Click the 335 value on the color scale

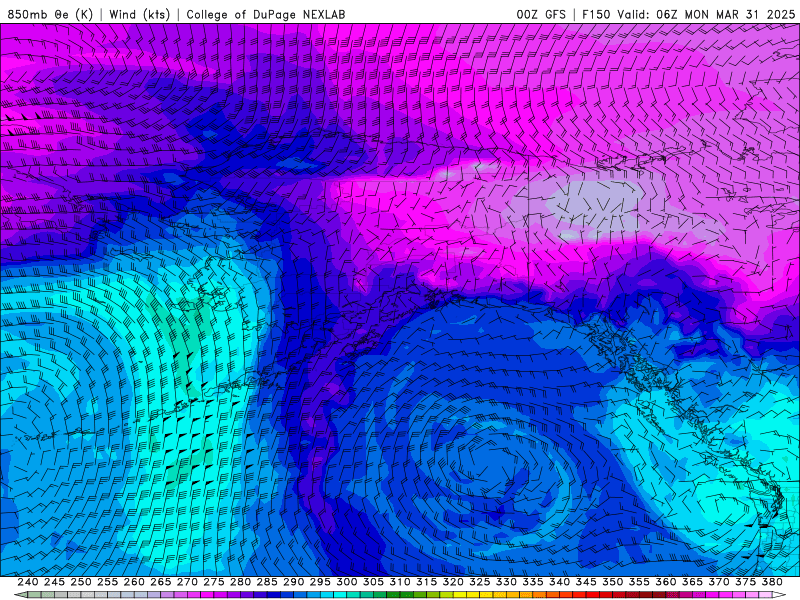pyautogui.click(x=533, y=582)
